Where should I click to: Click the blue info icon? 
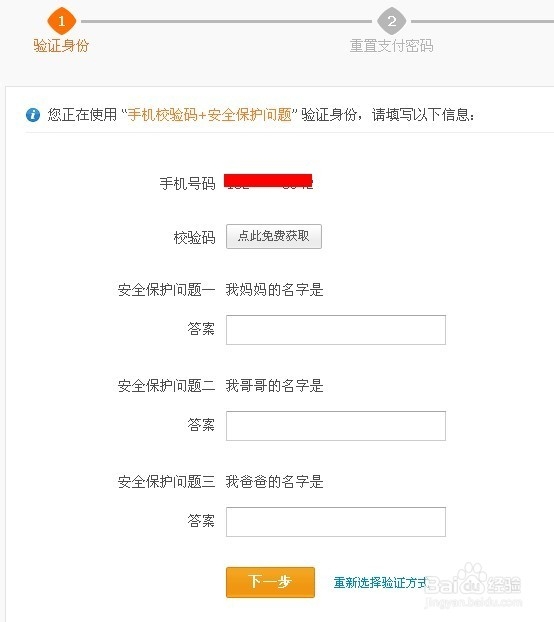tap(33, 115)
